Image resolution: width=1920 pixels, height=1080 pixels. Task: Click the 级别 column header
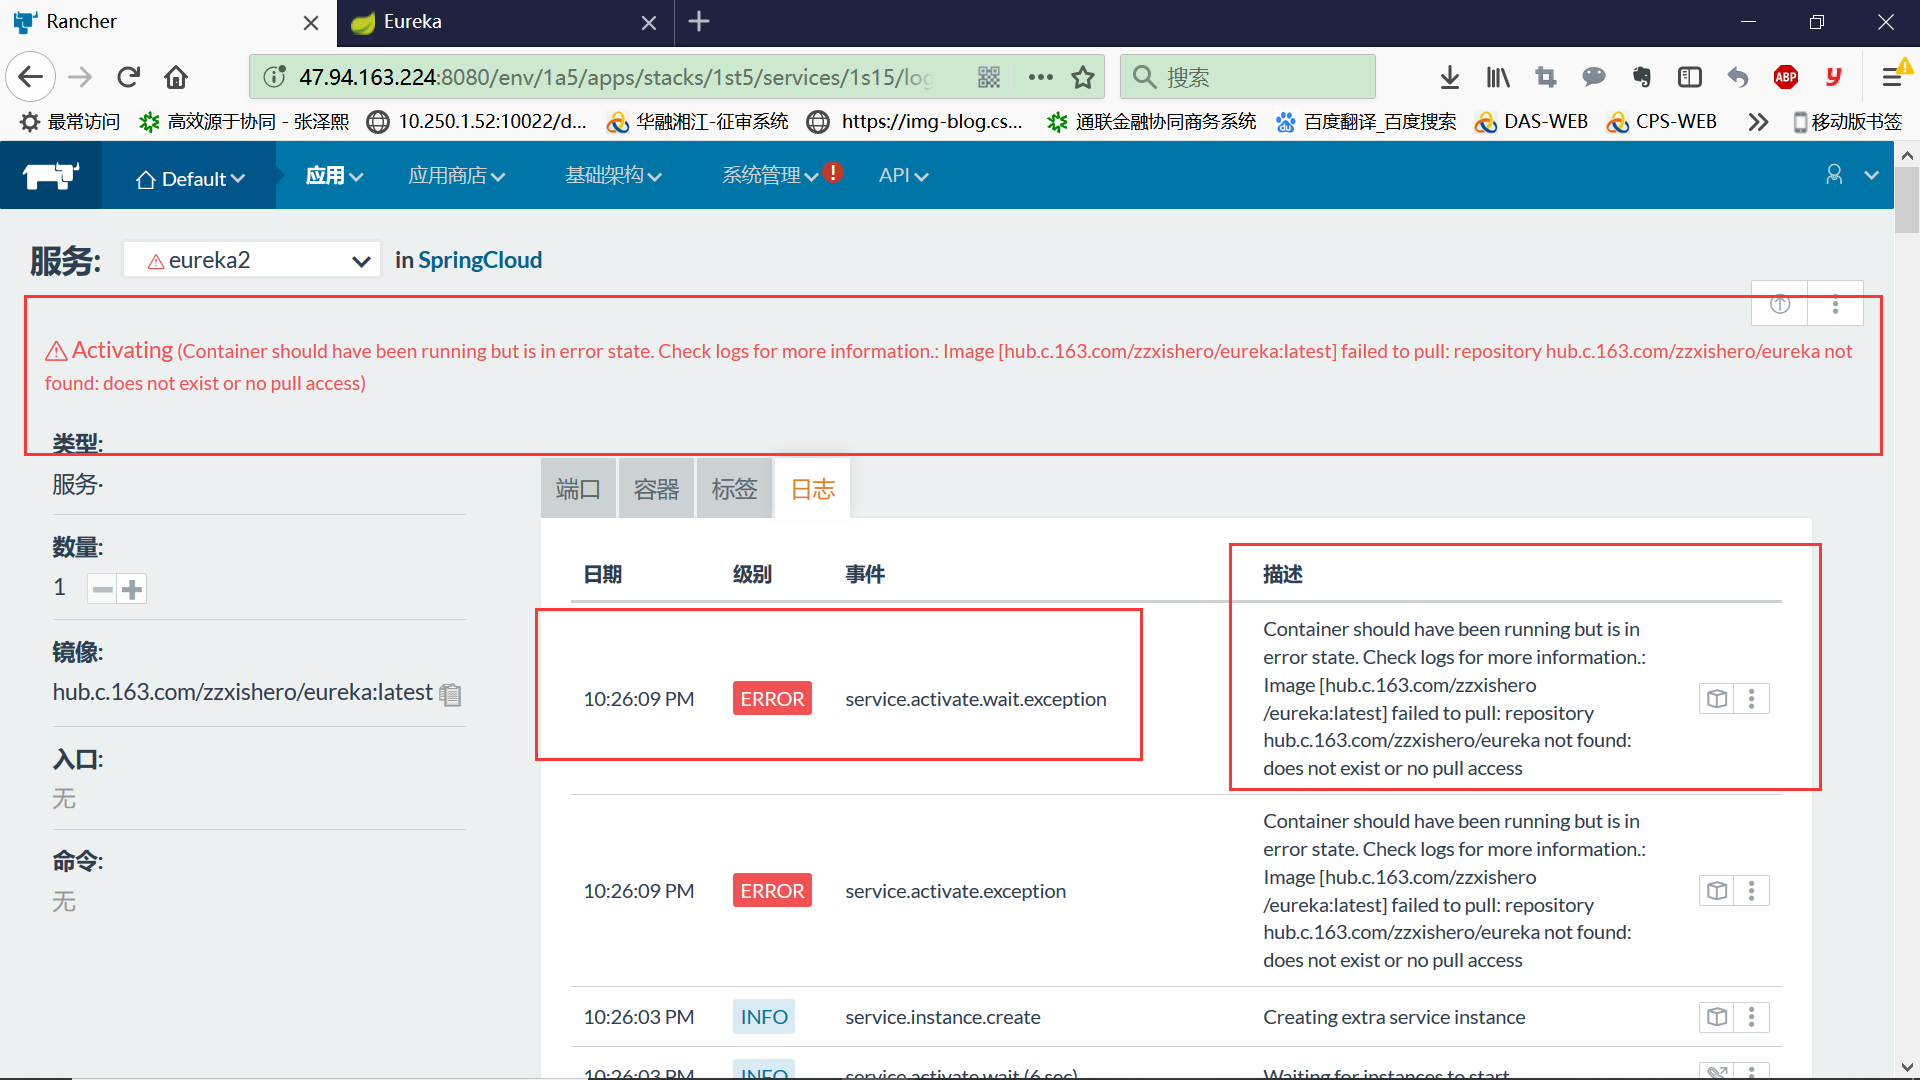(752, 574)
